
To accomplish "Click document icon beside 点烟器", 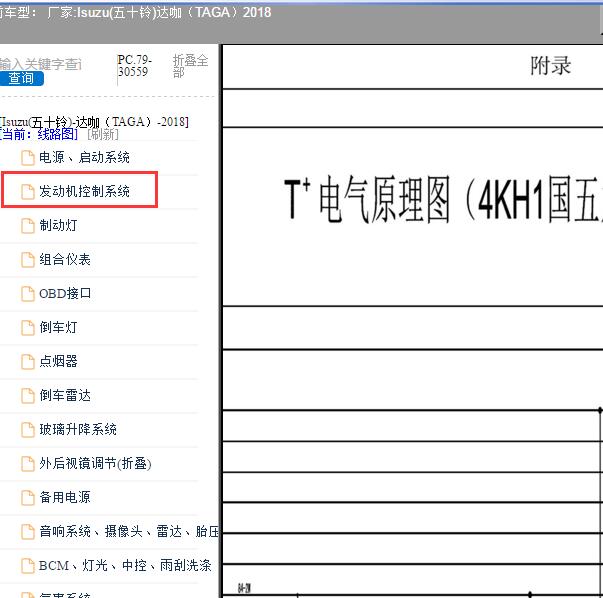I will pos(27,361).
